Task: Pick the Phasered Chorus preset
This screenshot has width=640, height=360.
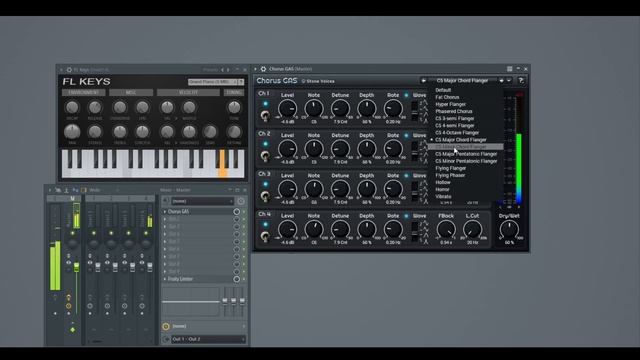Action: click(453, 111)
